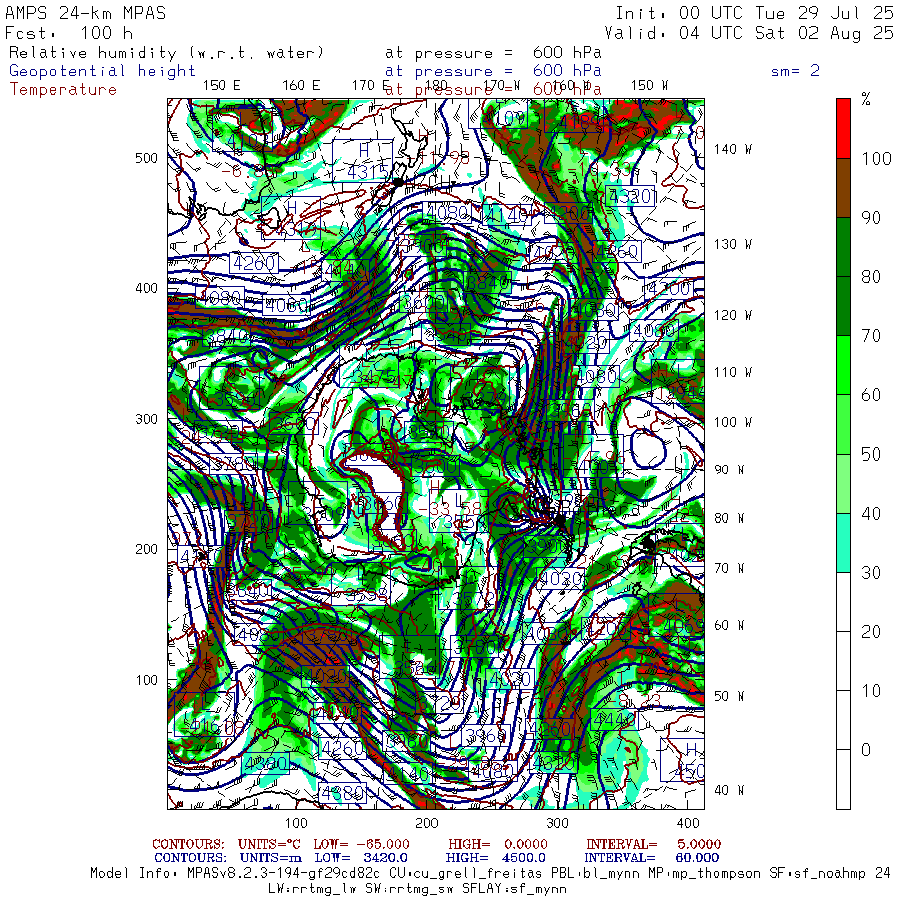Click the '4330' boxed contour label
The width and height of the screenshot is (900, 900).
click(631, 196)
